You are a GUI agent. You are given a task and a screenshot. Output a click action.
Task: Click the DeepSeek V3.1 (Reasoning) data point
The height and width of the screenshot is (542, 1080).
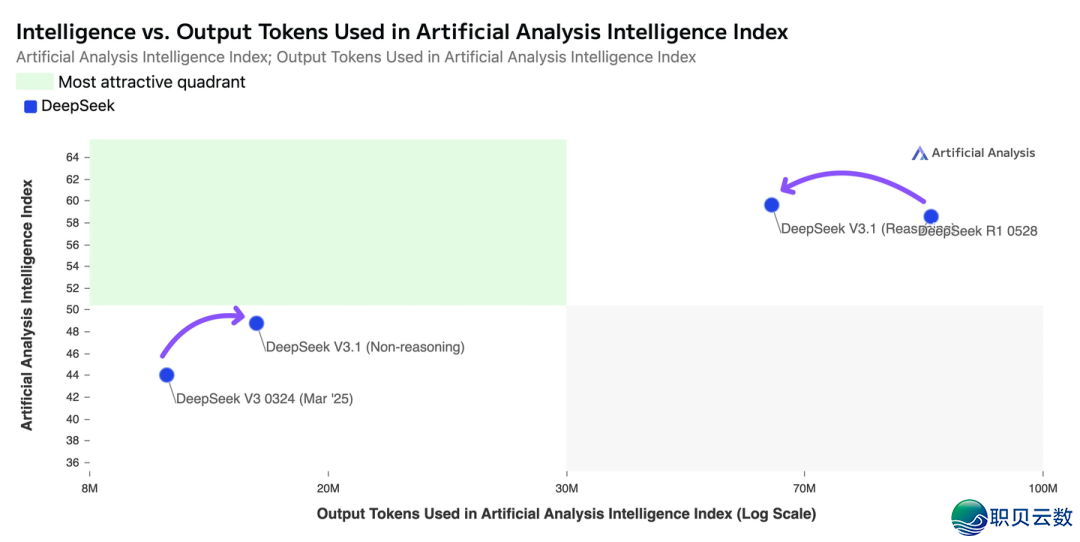pyautogui.click(x=771, y=205)
